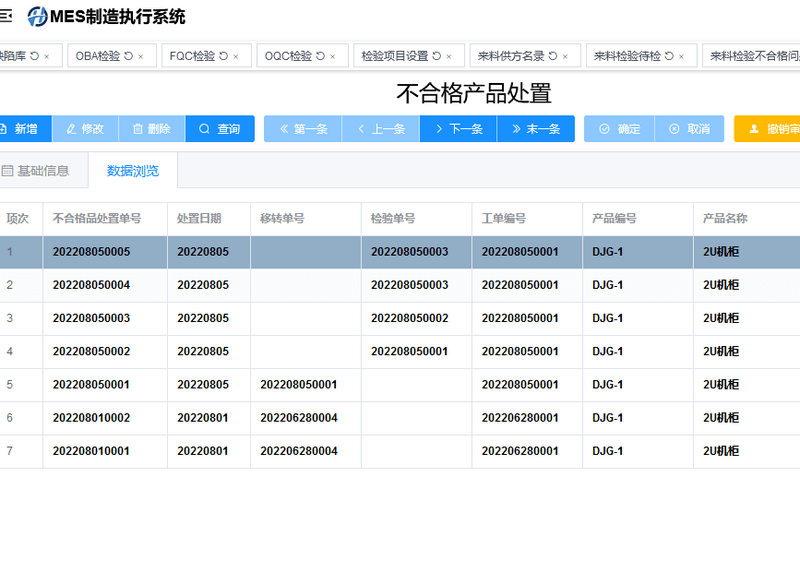The height and width of the screenshot is (585, 800).
Task: Go to first record with 第一条
Action: 303,129
